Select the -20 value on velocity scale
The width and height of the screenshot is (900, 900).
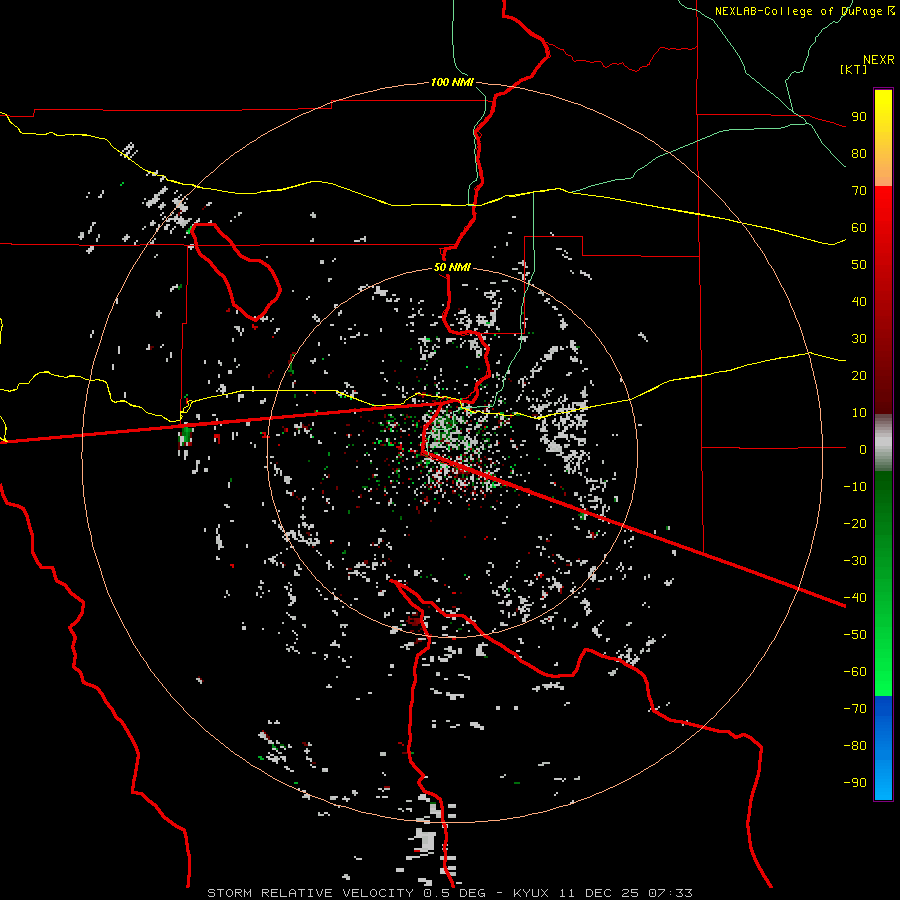click(855, 523)
